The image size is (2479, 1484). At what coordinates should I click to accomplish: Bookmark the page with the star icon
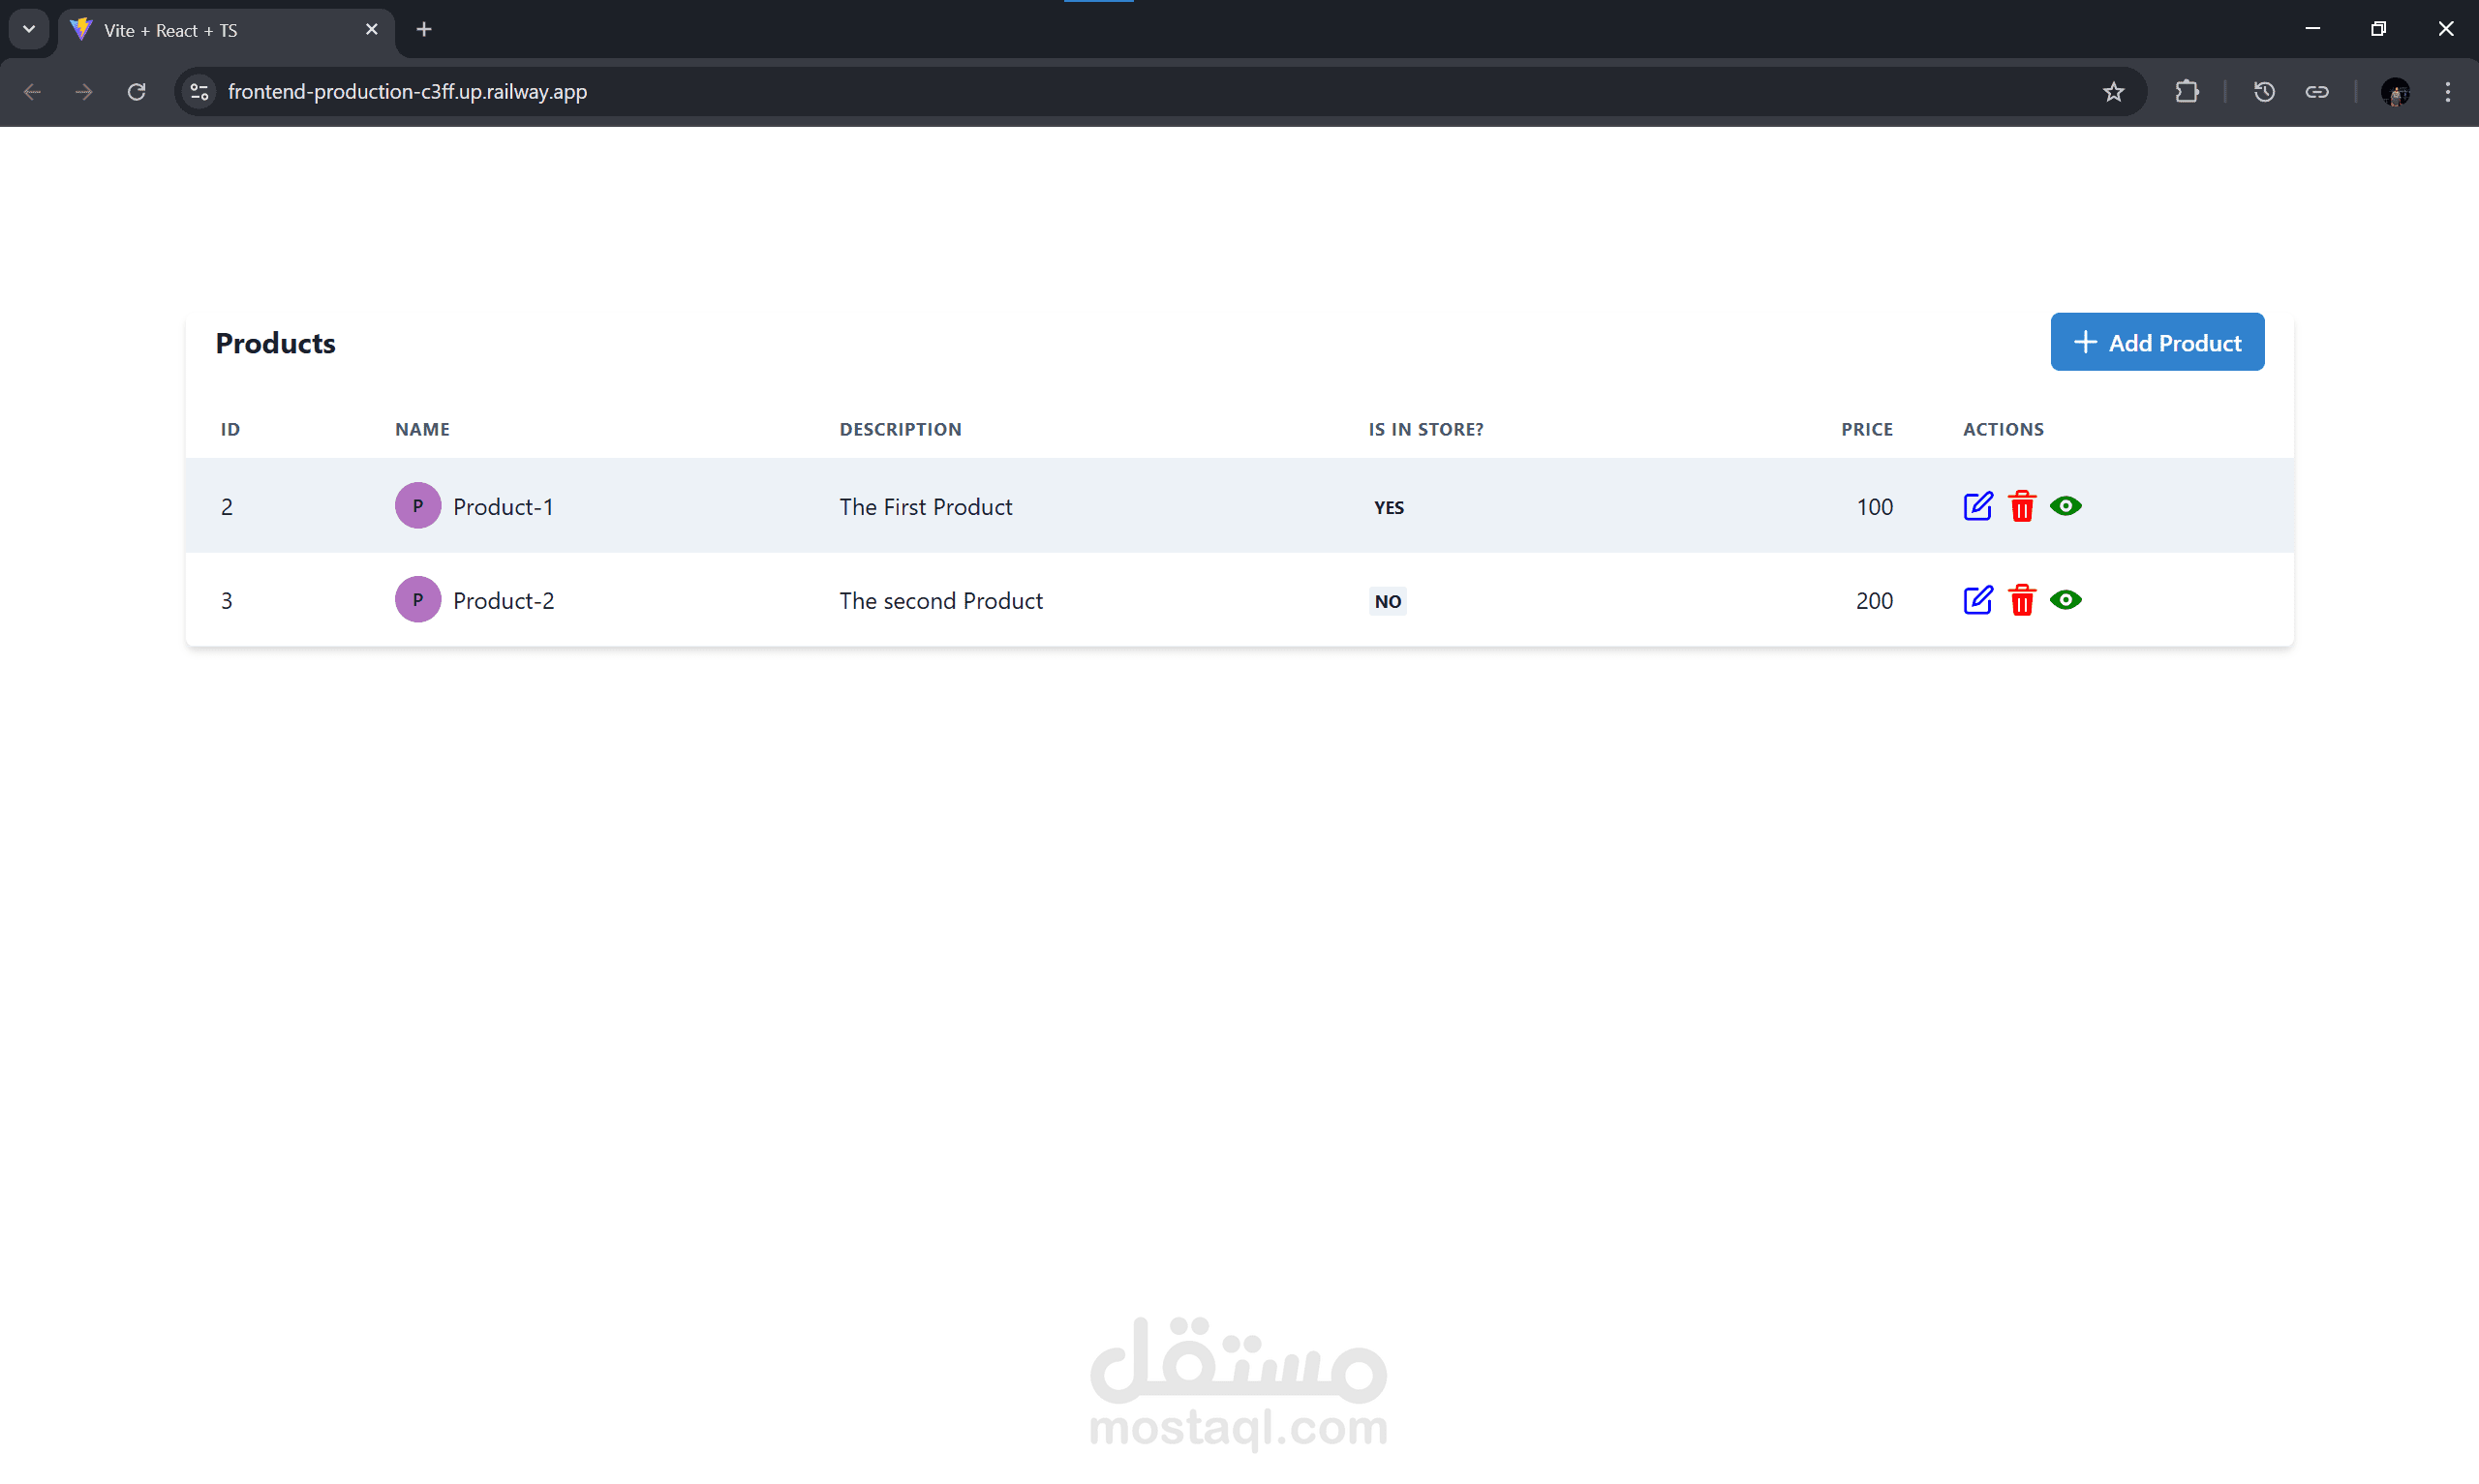[x=2114, y=91]
